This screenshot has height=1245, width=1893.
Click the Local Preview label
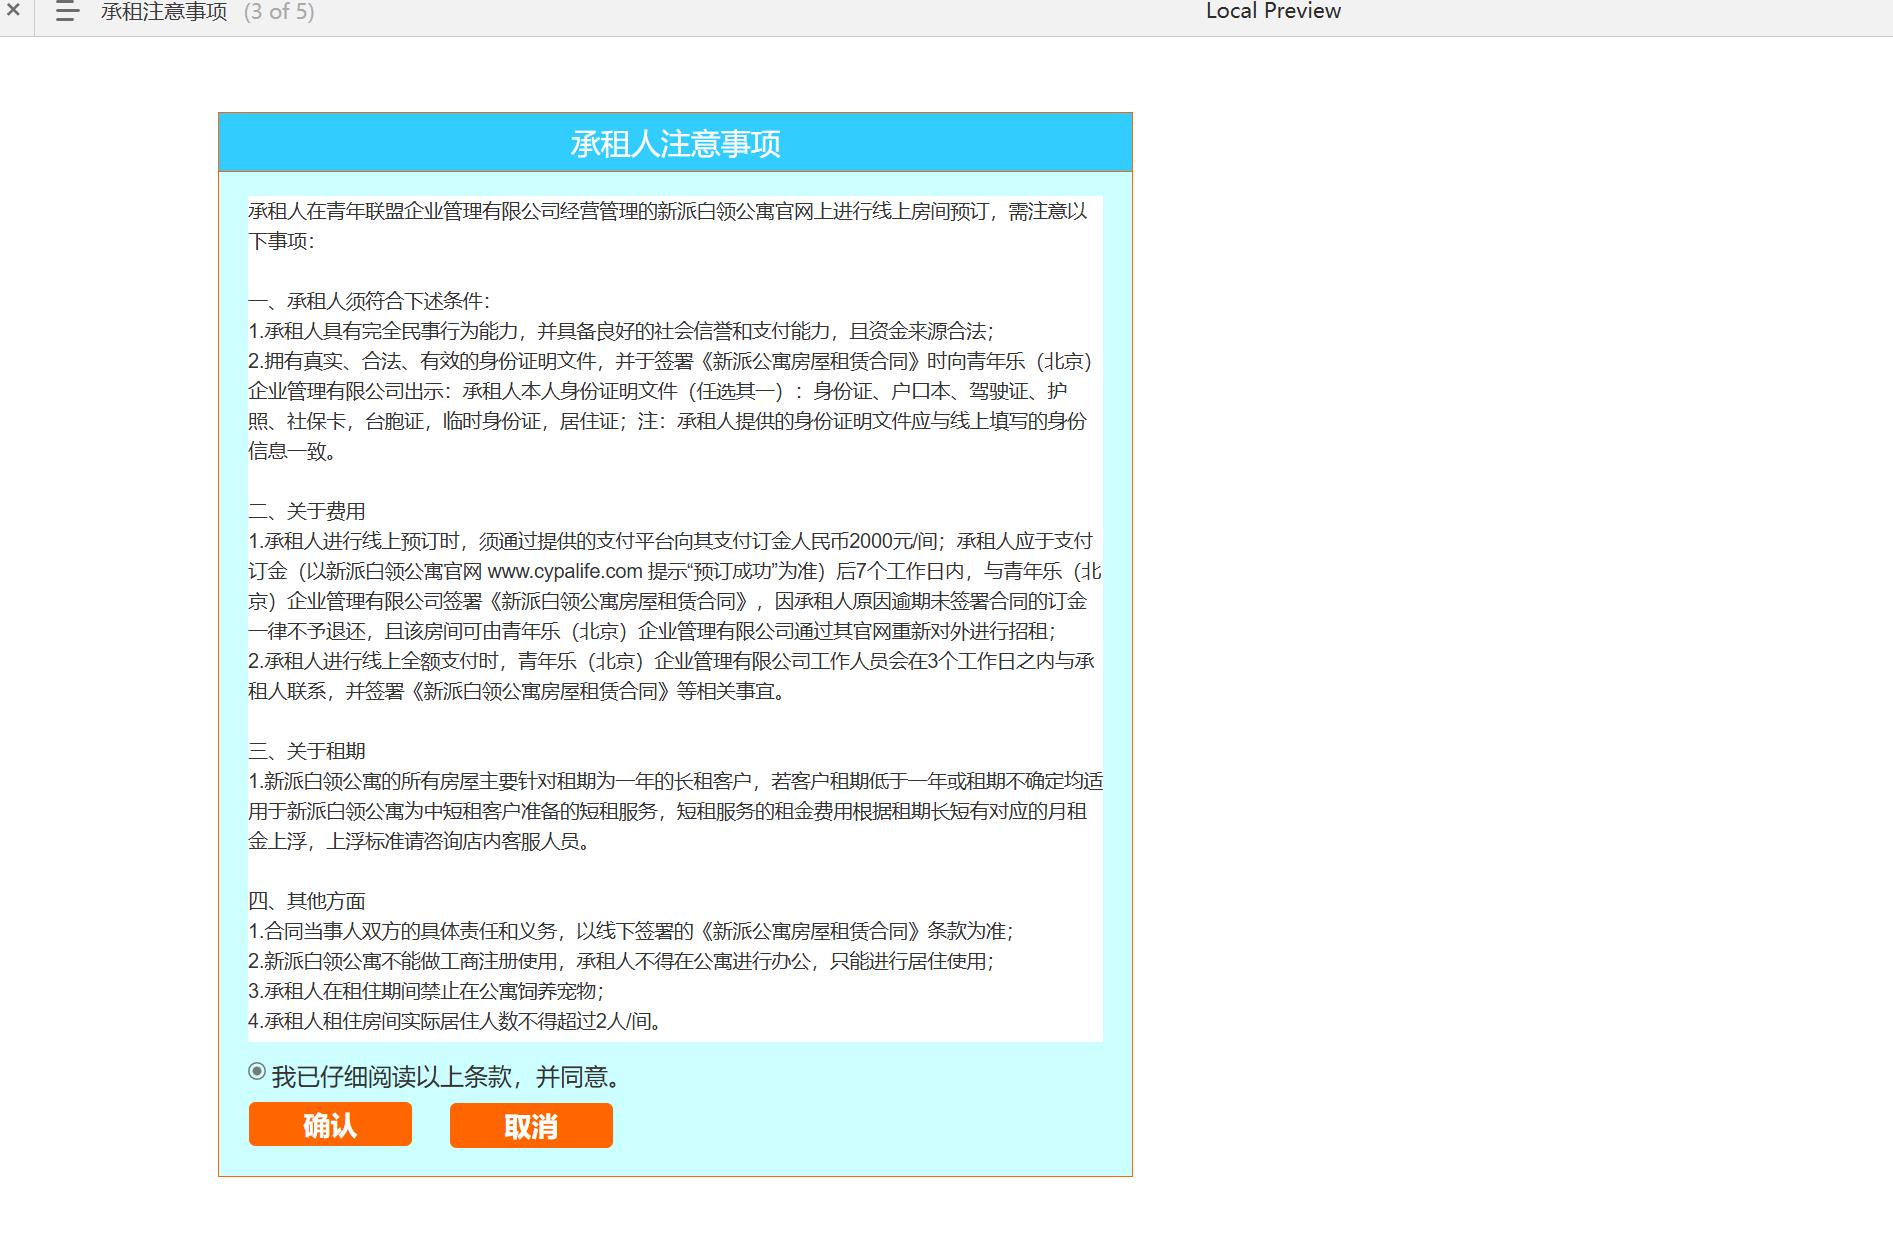coord(1273,11)
